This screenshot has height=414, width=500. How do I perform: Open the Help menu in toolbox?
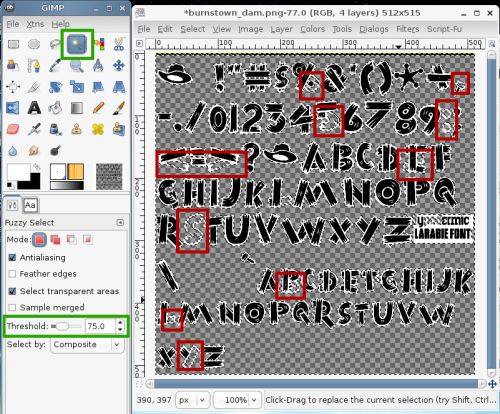tap(60, 24)
